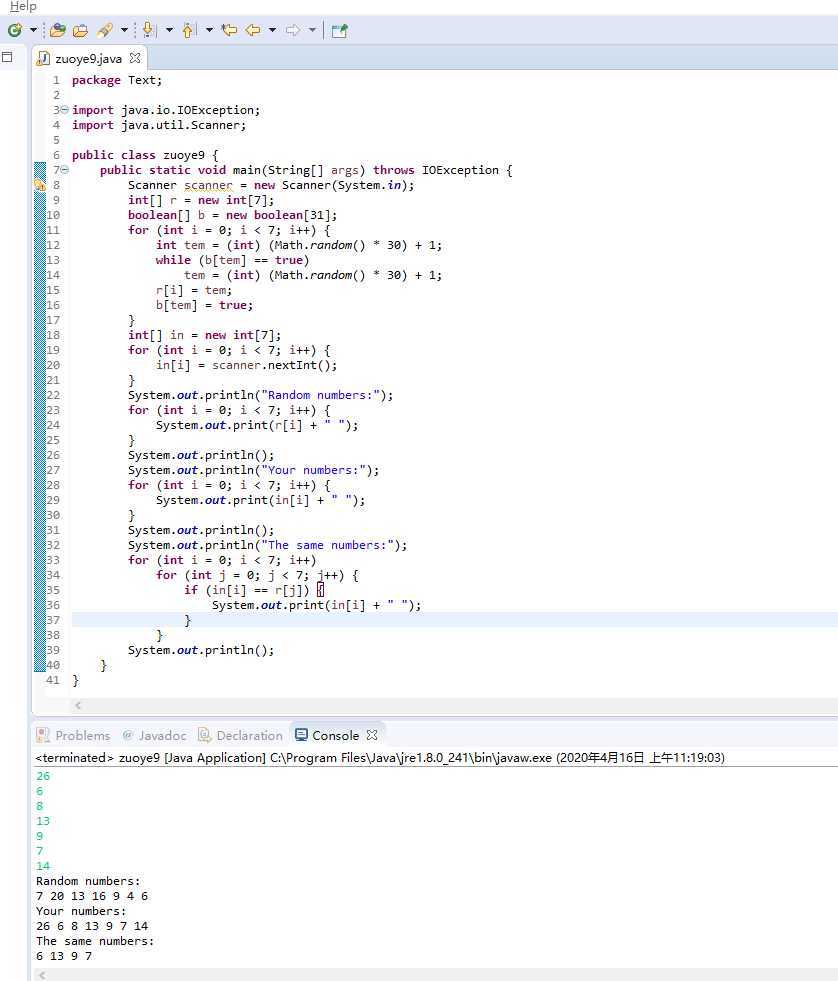This screenshot has width=838, height=981.
Task: Click 'package Text;' on line 1
Action: [116, 80]
